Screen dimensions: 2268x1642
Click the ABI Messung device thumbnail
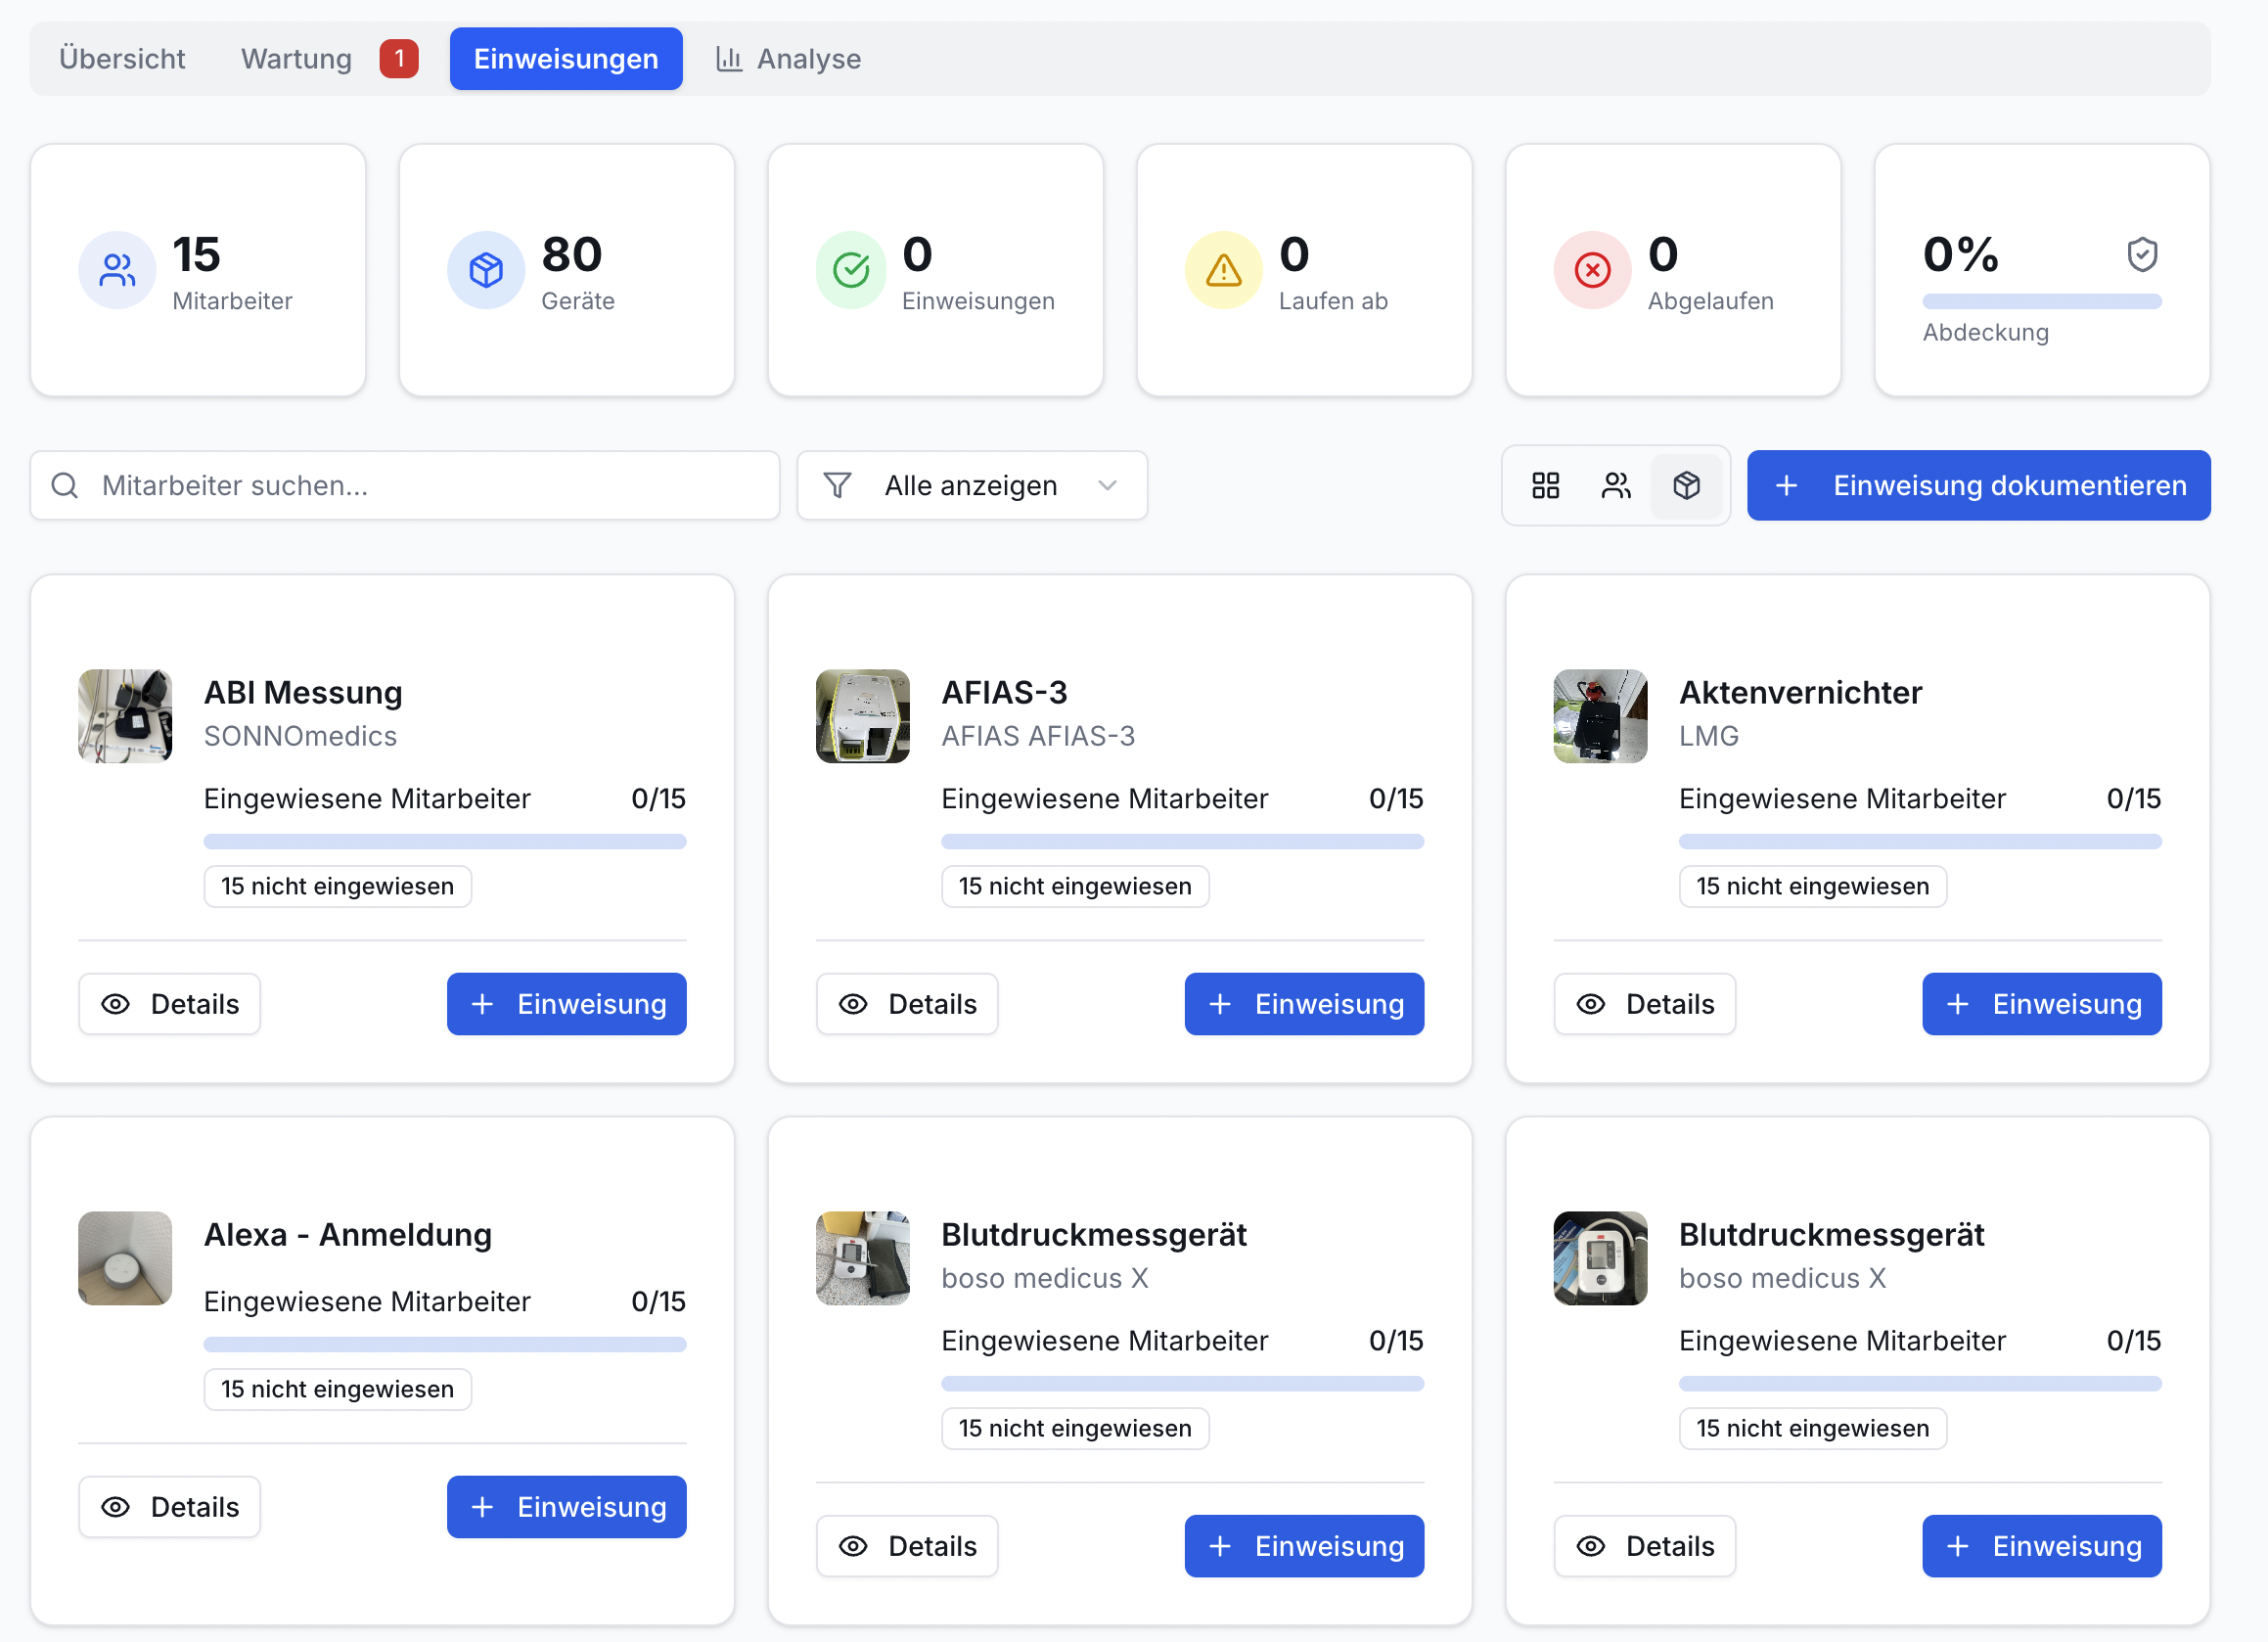(125, 716)
